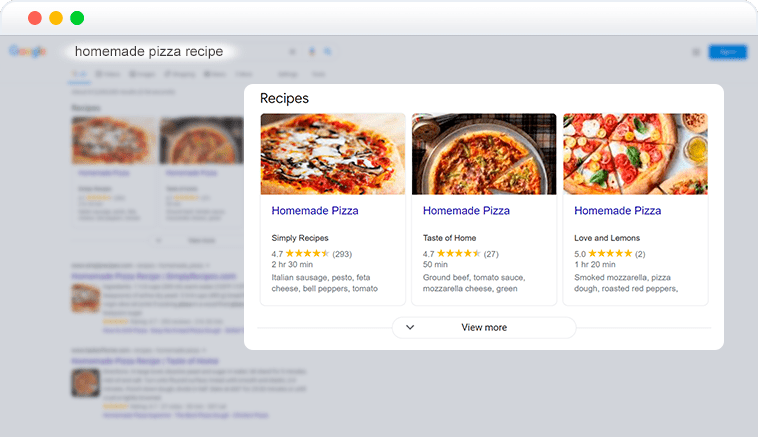758x437 pixels.
Task: Click ingredients text starting Ground beef, tomato sauce
Action: click(474, 283)
